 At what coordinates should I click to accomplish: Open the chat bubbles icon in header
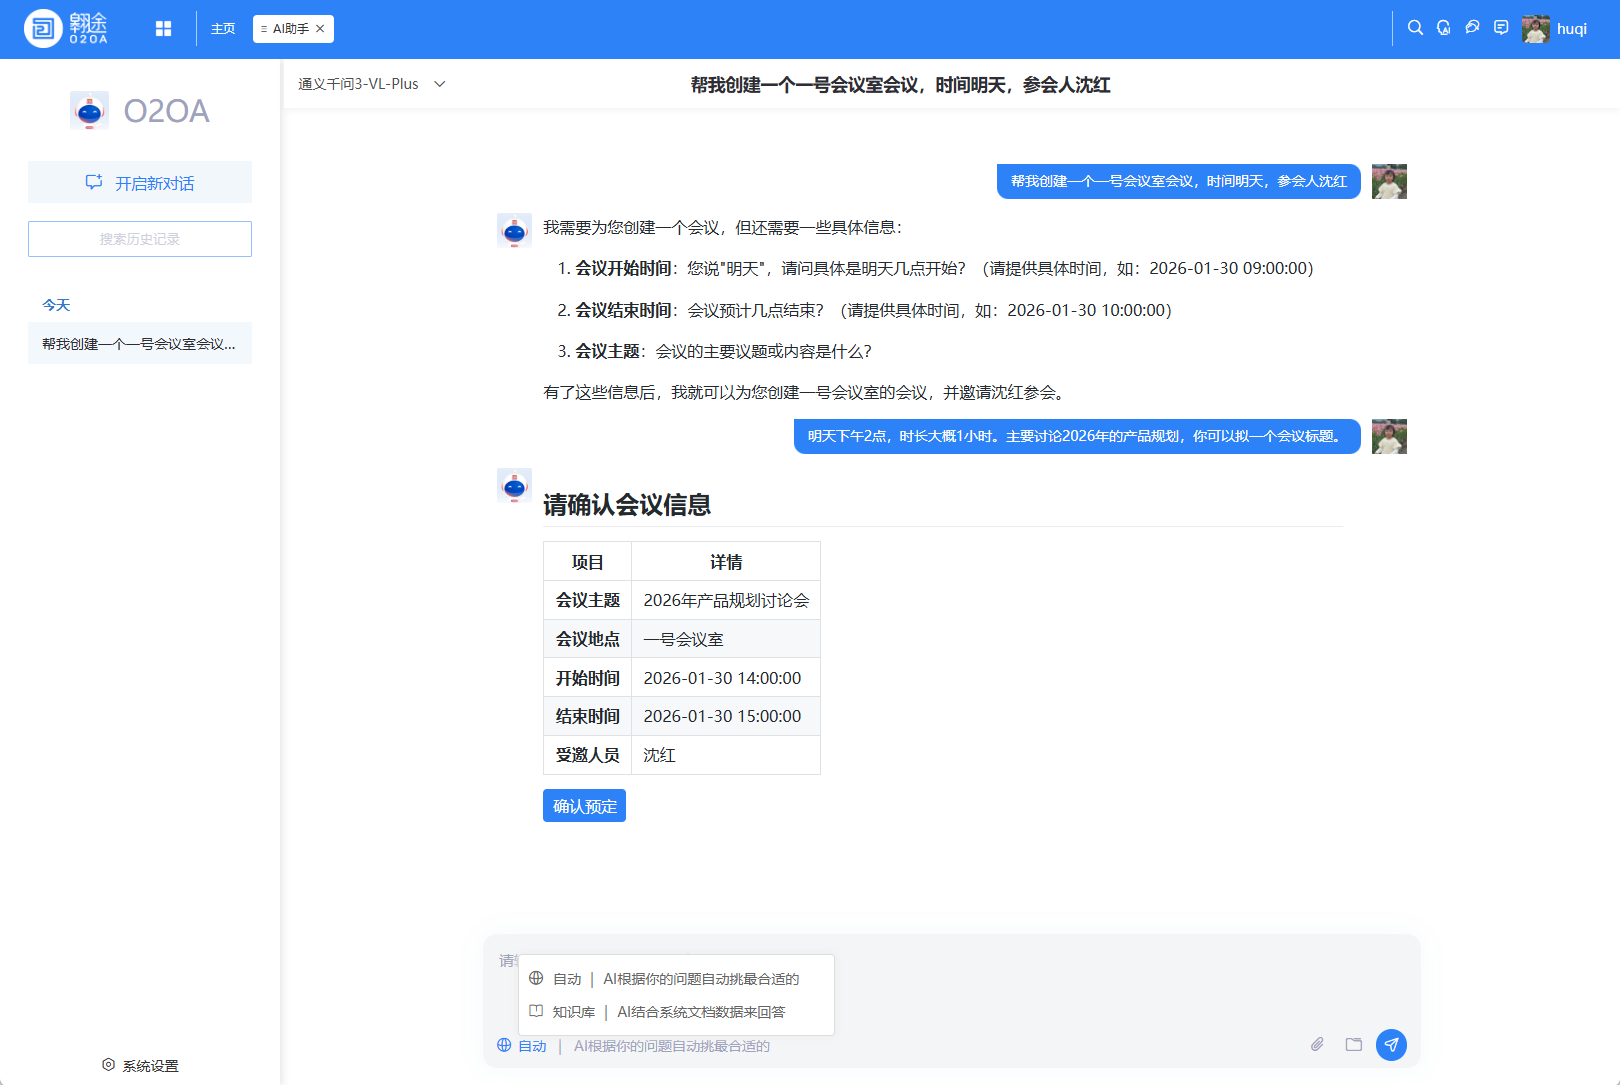click(1472, 28)
